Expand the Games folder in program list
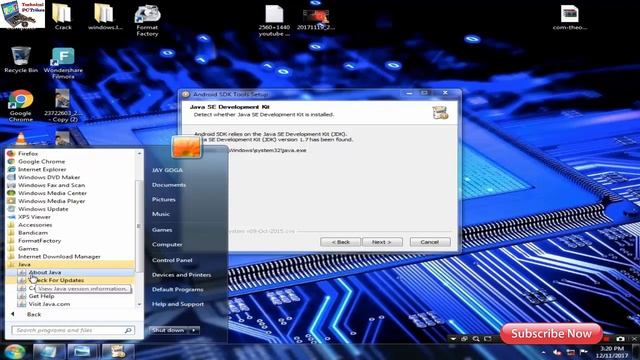 [28, 249]
